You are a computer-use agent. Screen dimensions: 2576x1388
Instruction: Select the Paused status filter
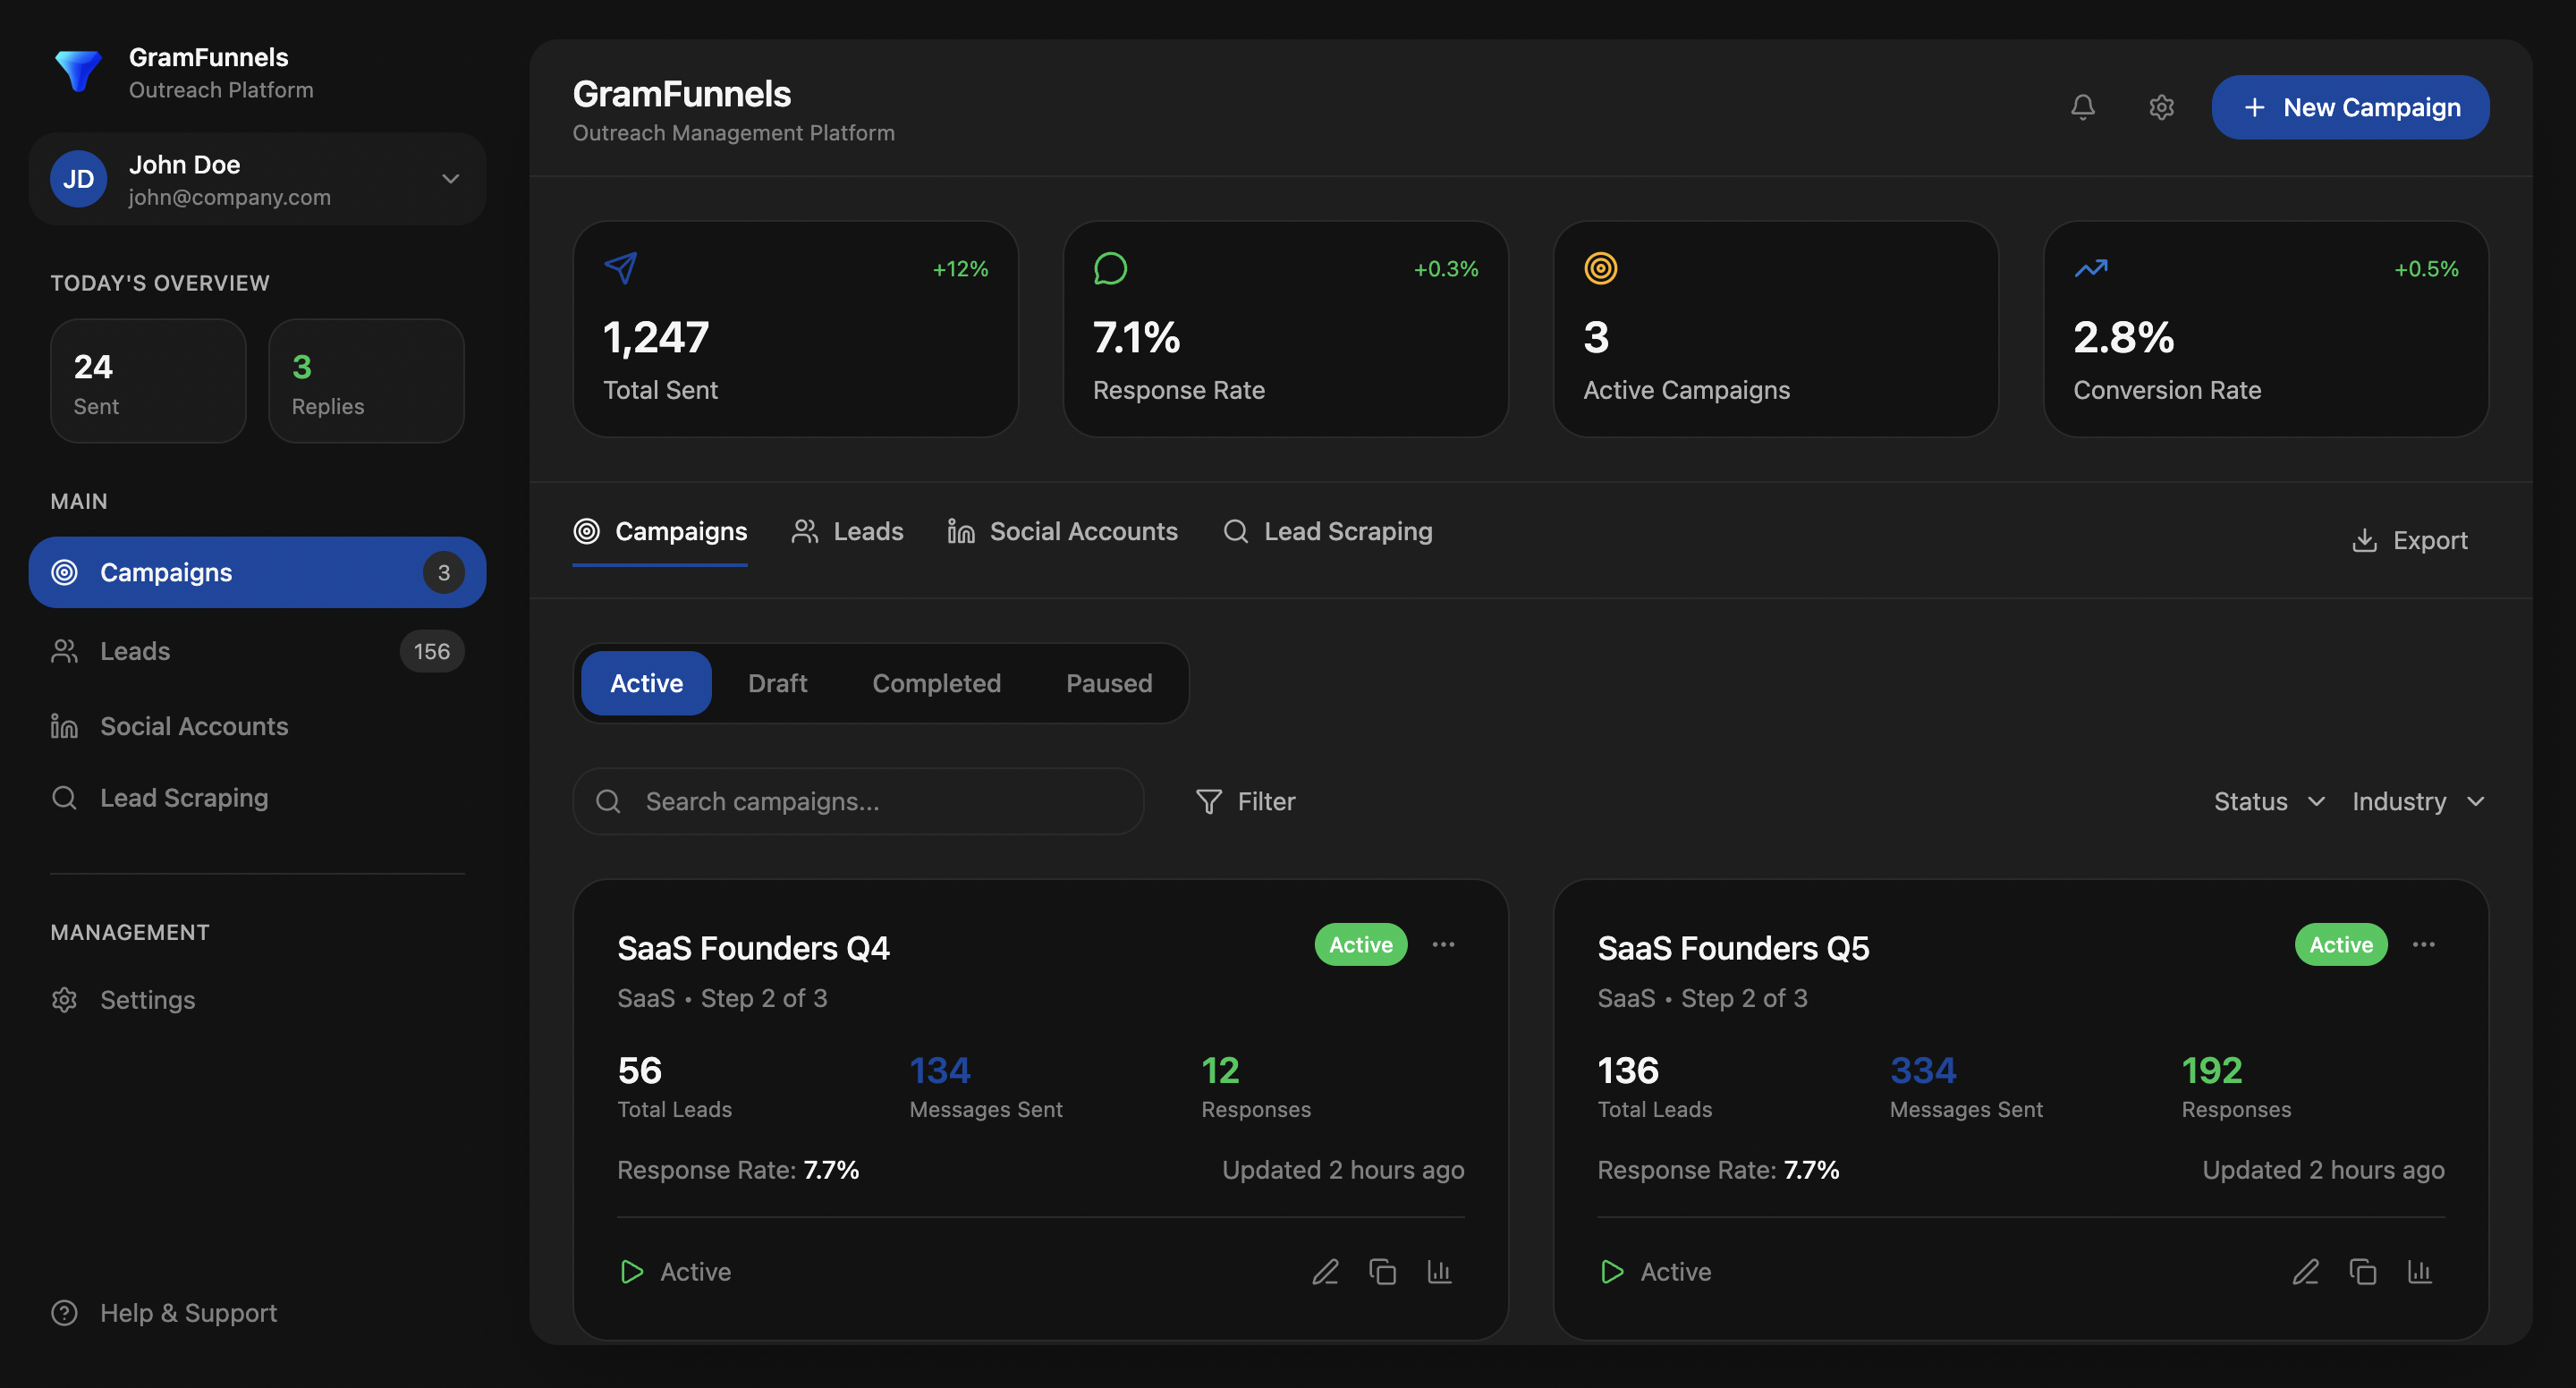(x=1108, y=683)
